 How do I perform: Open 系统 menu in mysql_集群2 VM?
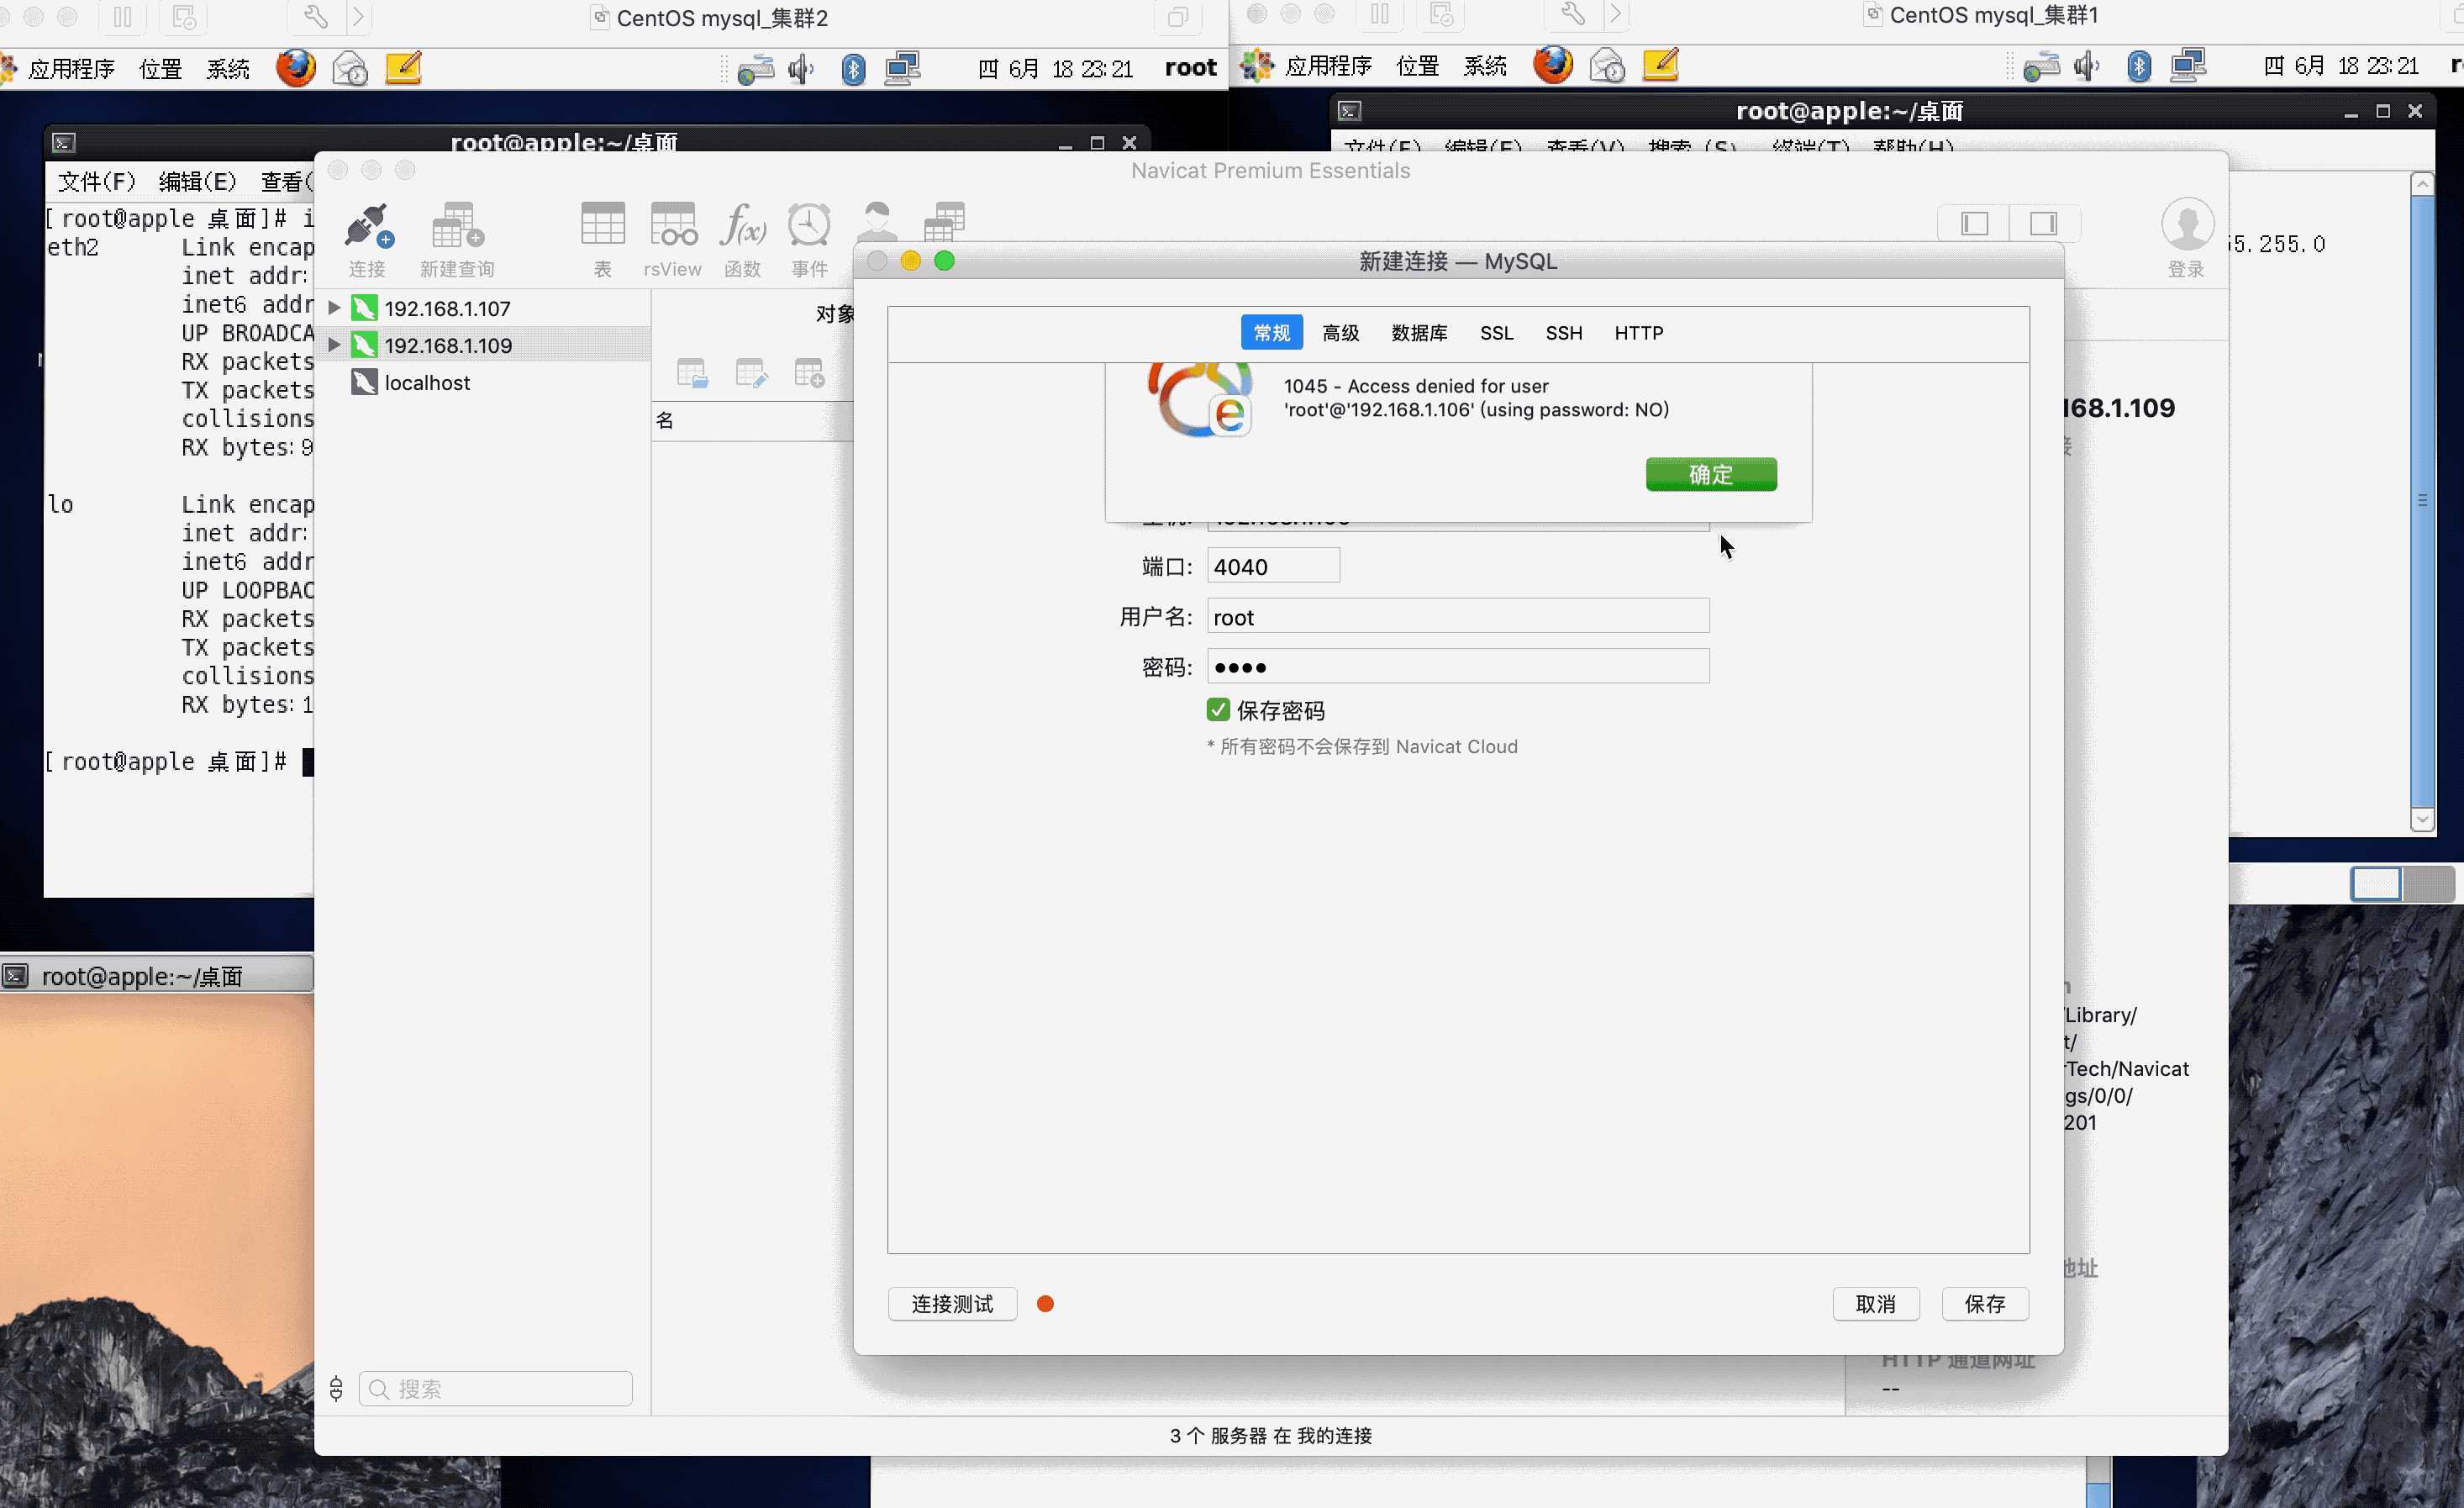[x=228, y=68]
